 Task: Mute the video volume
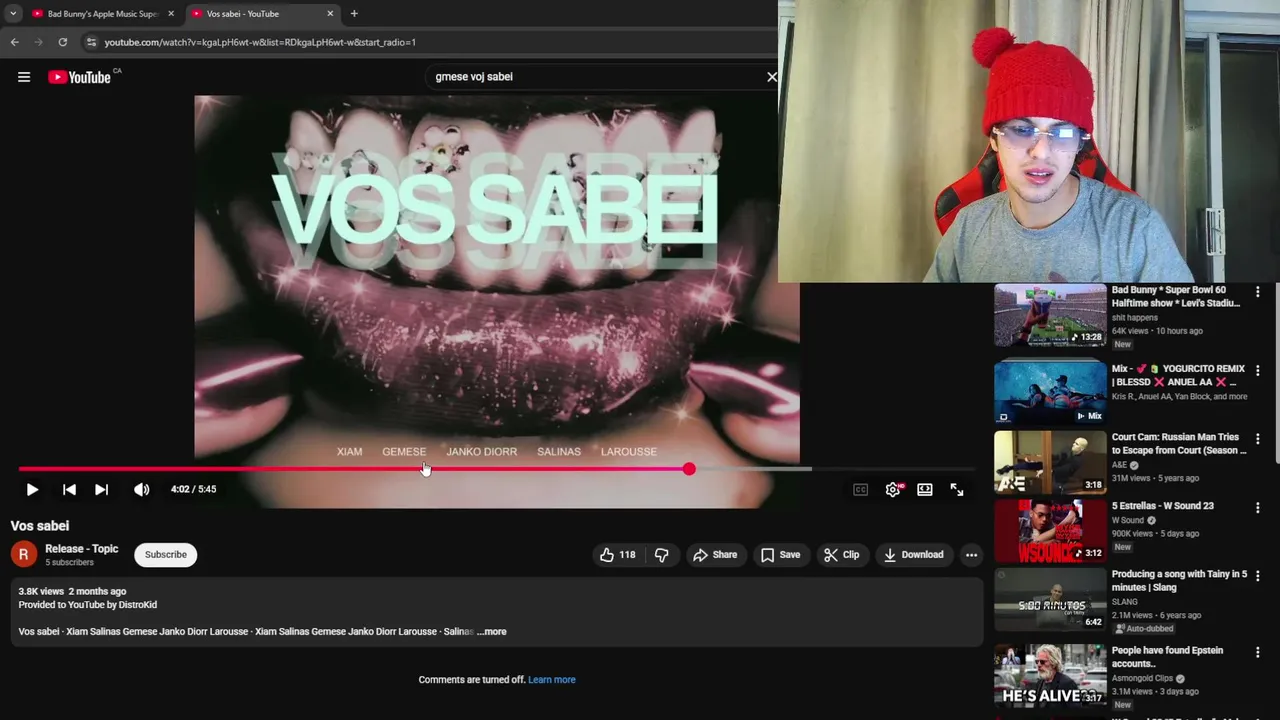pyautogui.click(x=142, y=489)
